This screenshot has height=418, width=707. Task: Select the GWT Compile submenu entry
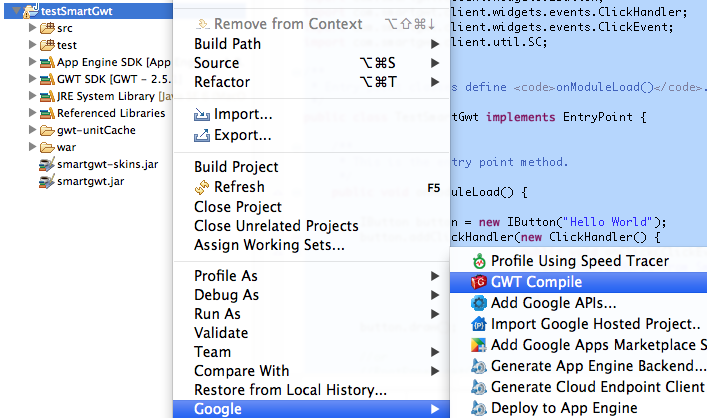[578, 282]
